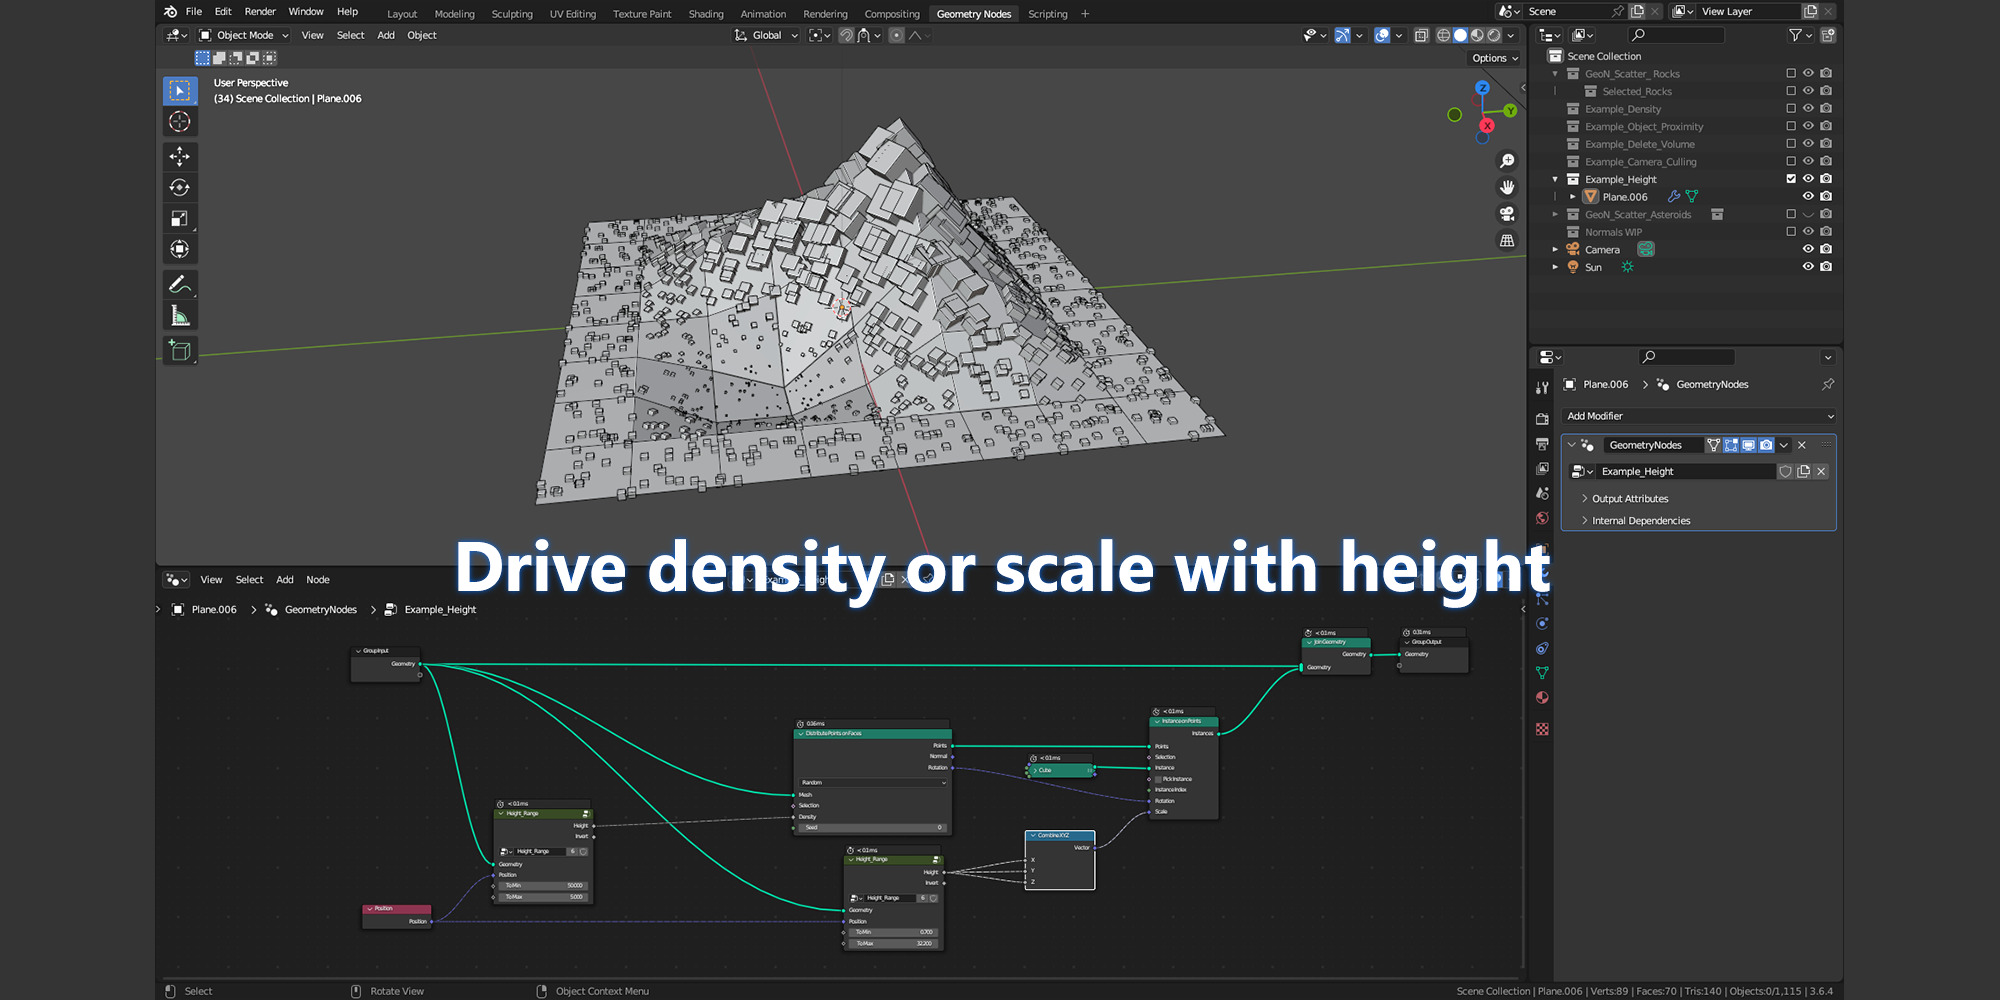The width and height of the screenshot is (2000, 1000).
Task: Expand the Plane.006 tree row
Action: pyautogui.click(x=1573, y=197)
